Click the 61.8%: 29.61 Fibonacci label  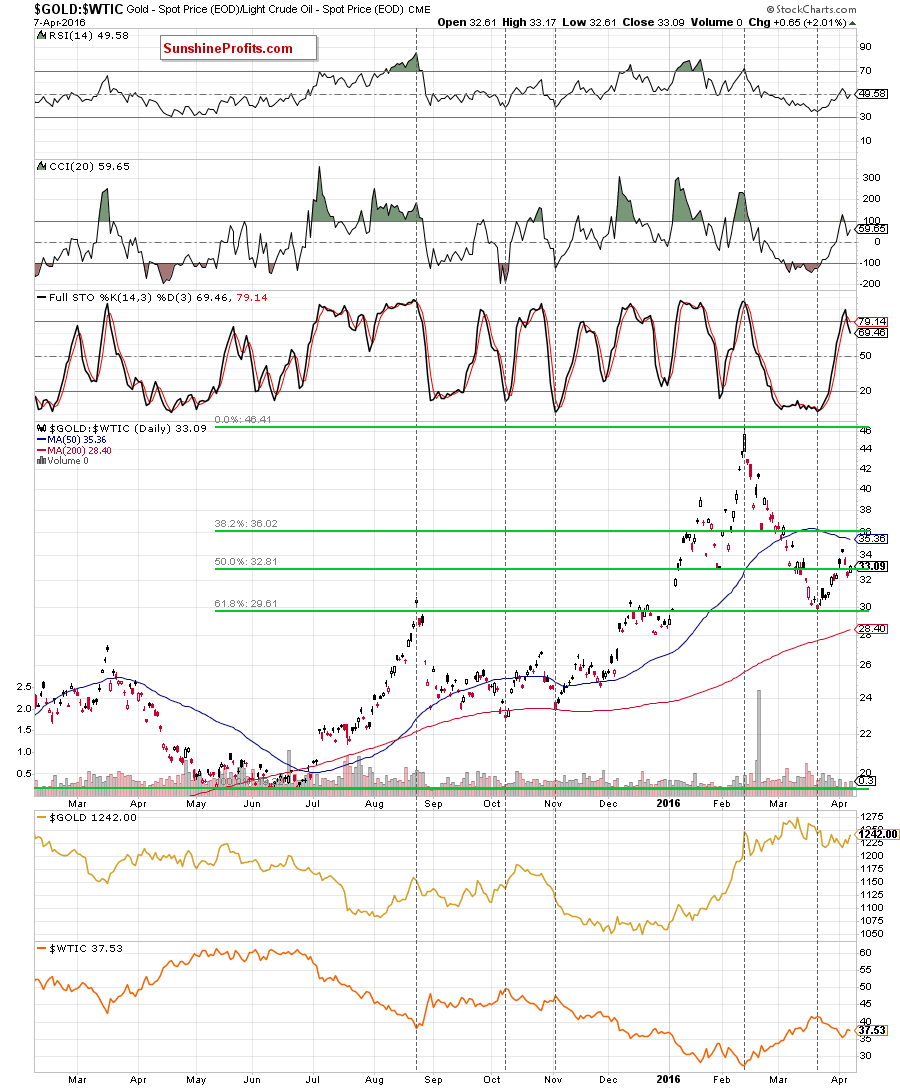(246, 604)
